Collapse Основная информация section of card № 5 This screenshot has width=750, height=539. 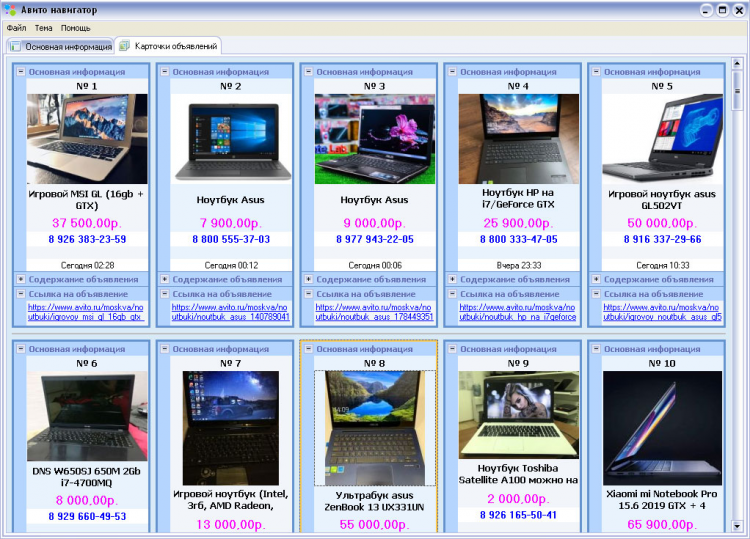(596, 72)
